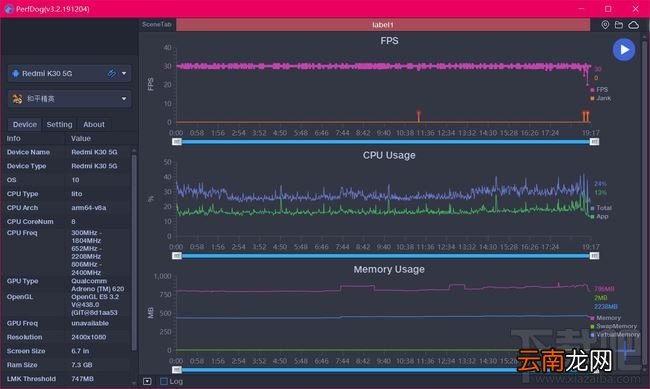Click the Device info panel scrollbar

pyautogui.click(x=134, y=253)
